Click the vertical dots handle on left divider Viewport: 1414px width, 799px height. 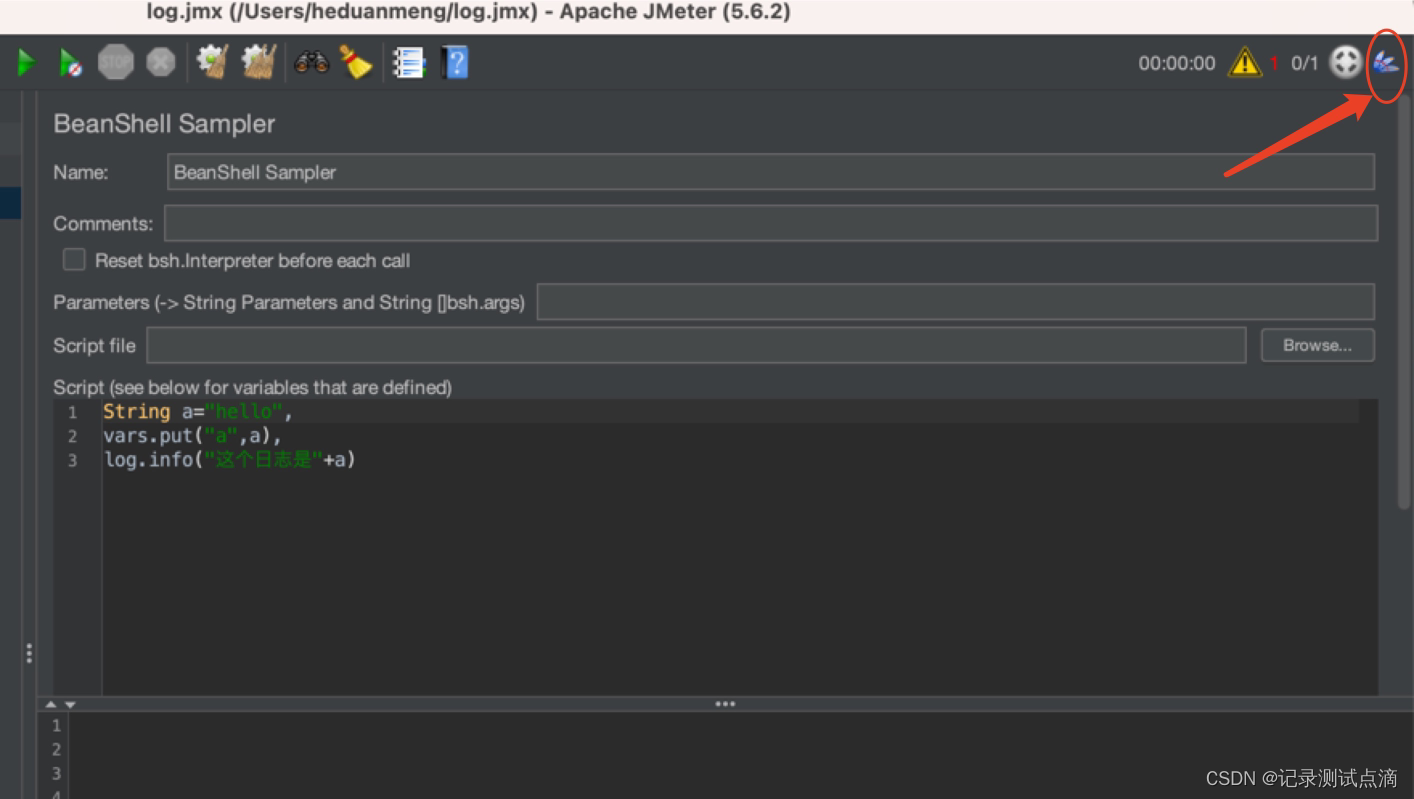[29, 653]
